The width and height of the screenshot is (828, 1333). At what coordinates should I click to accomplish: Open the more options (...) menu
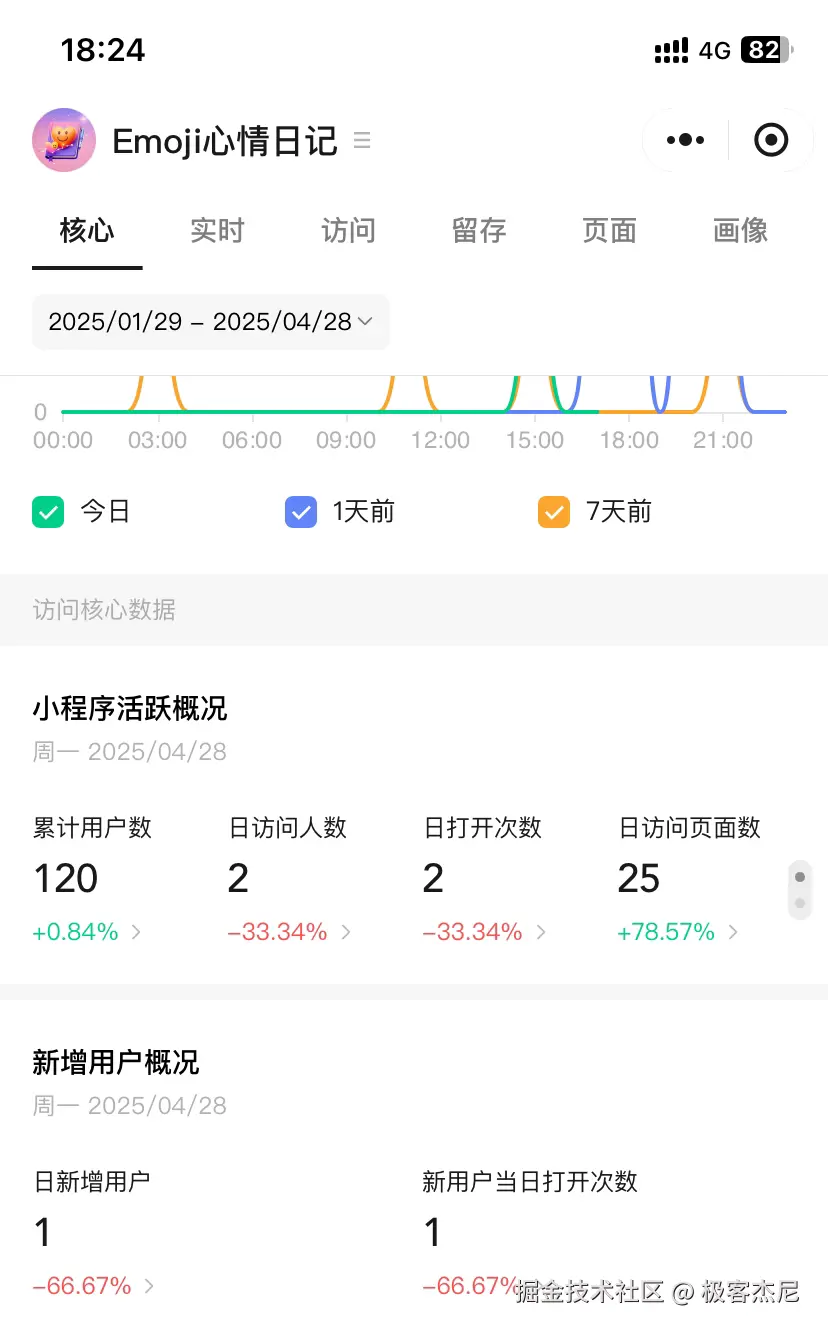coord(683,139)
